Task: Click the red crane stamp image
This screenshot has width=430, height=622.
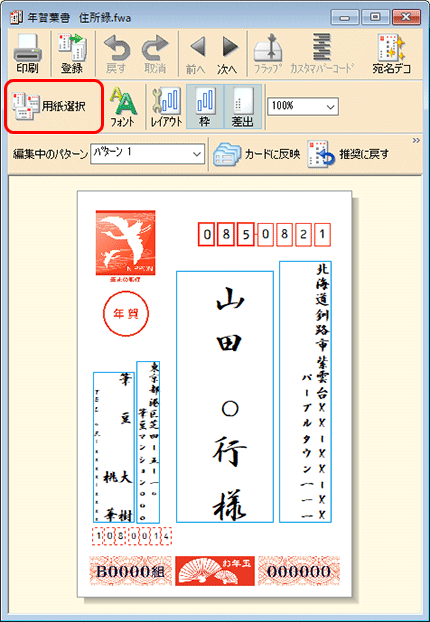Action: coord(125,242)
